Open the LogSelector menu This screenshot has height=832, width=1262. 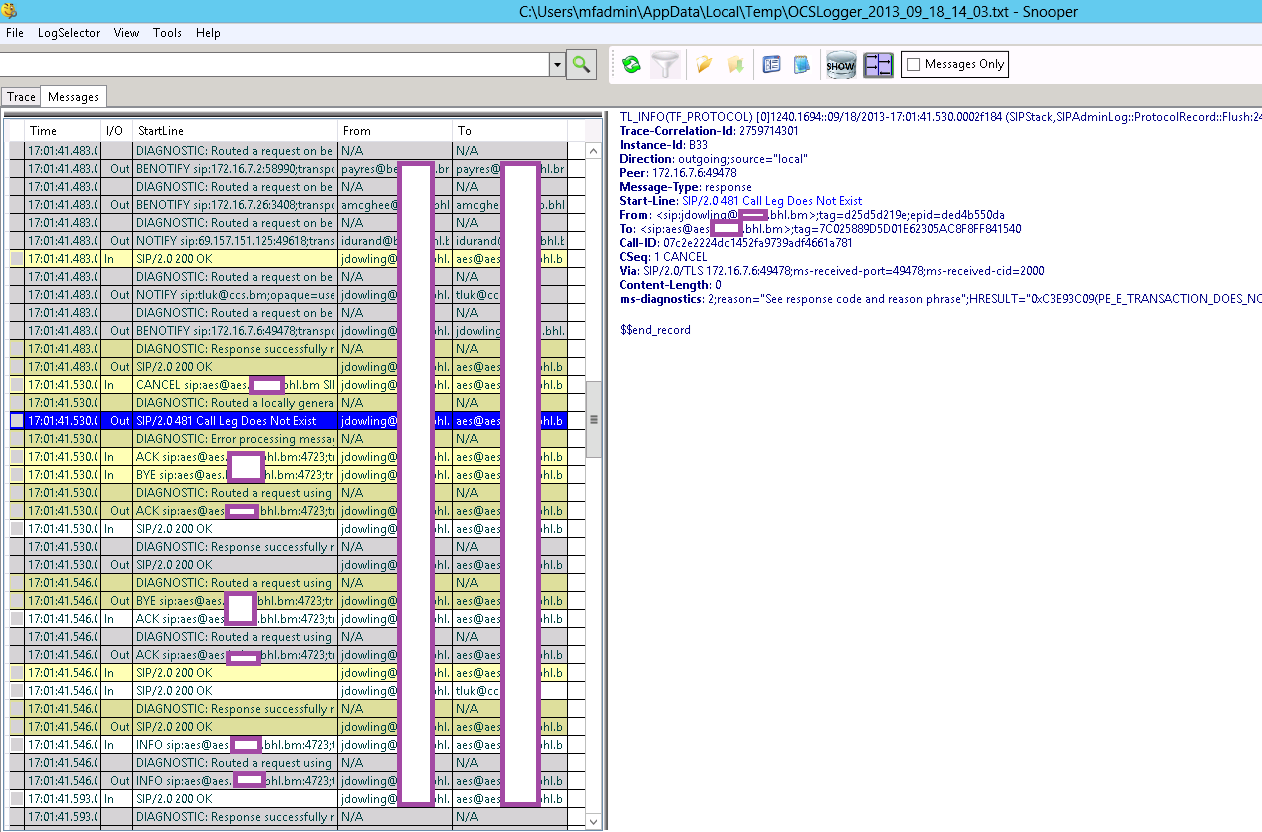click(69, 33)
